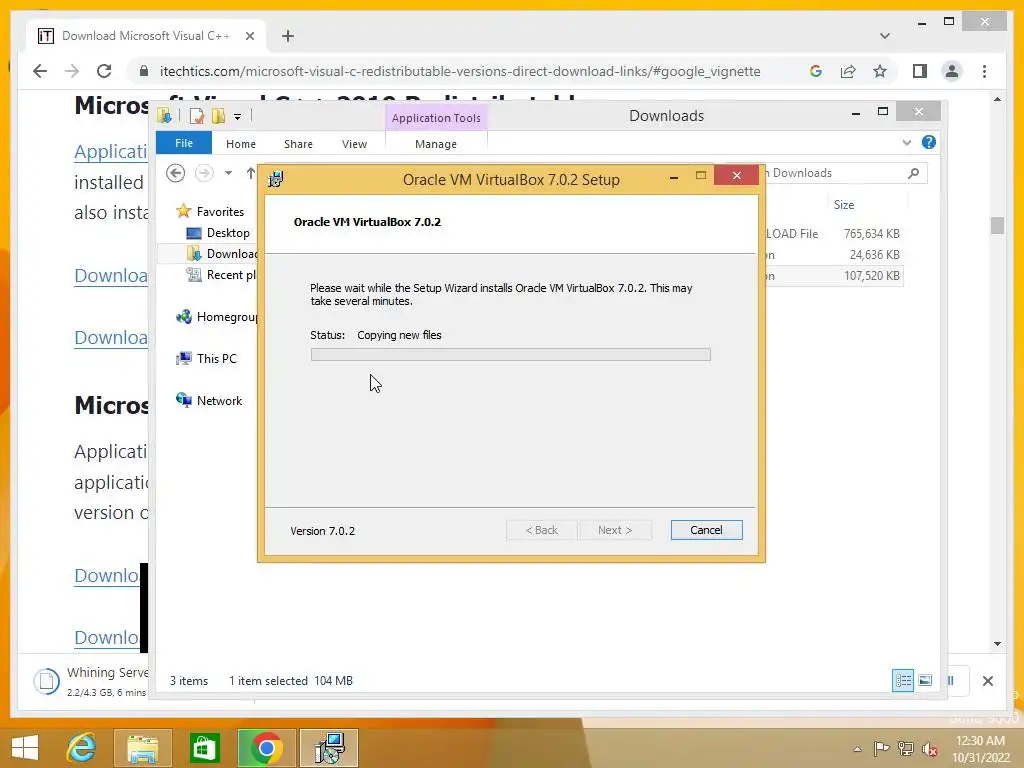Select the file sized 107,520 KB
1024x768 pixels.
coord(834,276)
